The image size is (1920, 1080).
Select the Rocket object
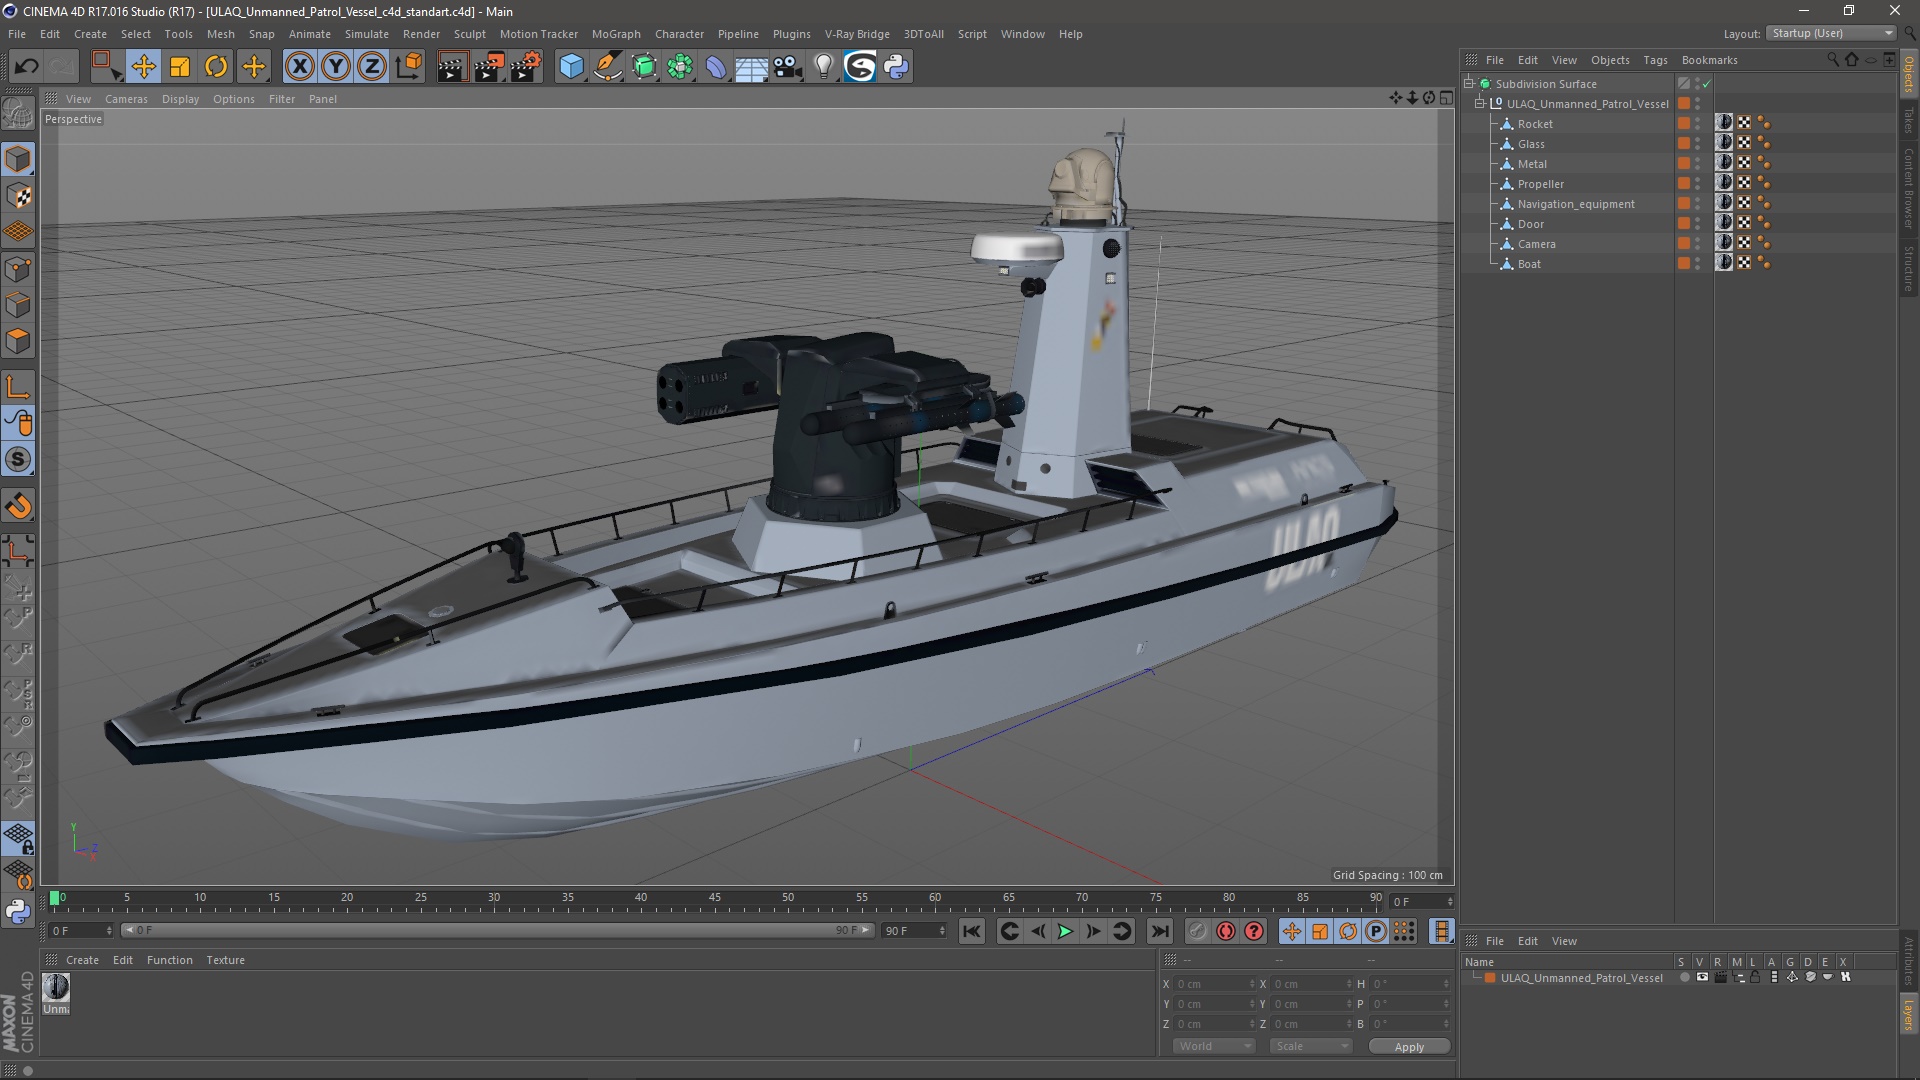1535,124
